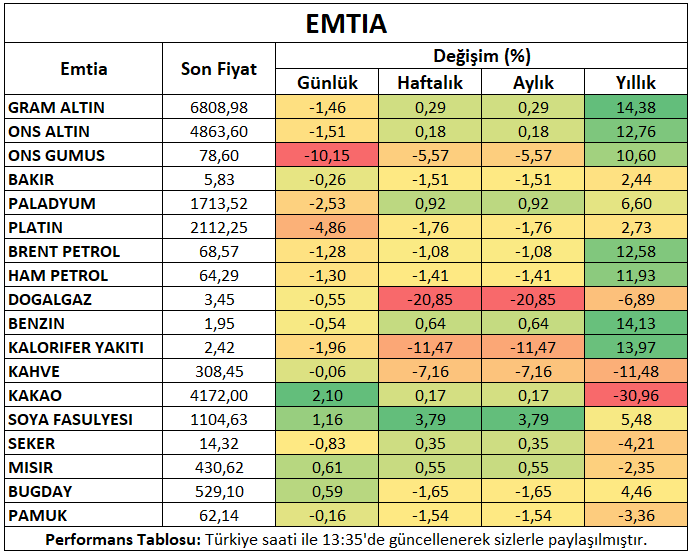Viewport: 692px width, 555px height.
Task: Select DOGALGAZ weekly cell showing -20,85
Action: [430, 299]
